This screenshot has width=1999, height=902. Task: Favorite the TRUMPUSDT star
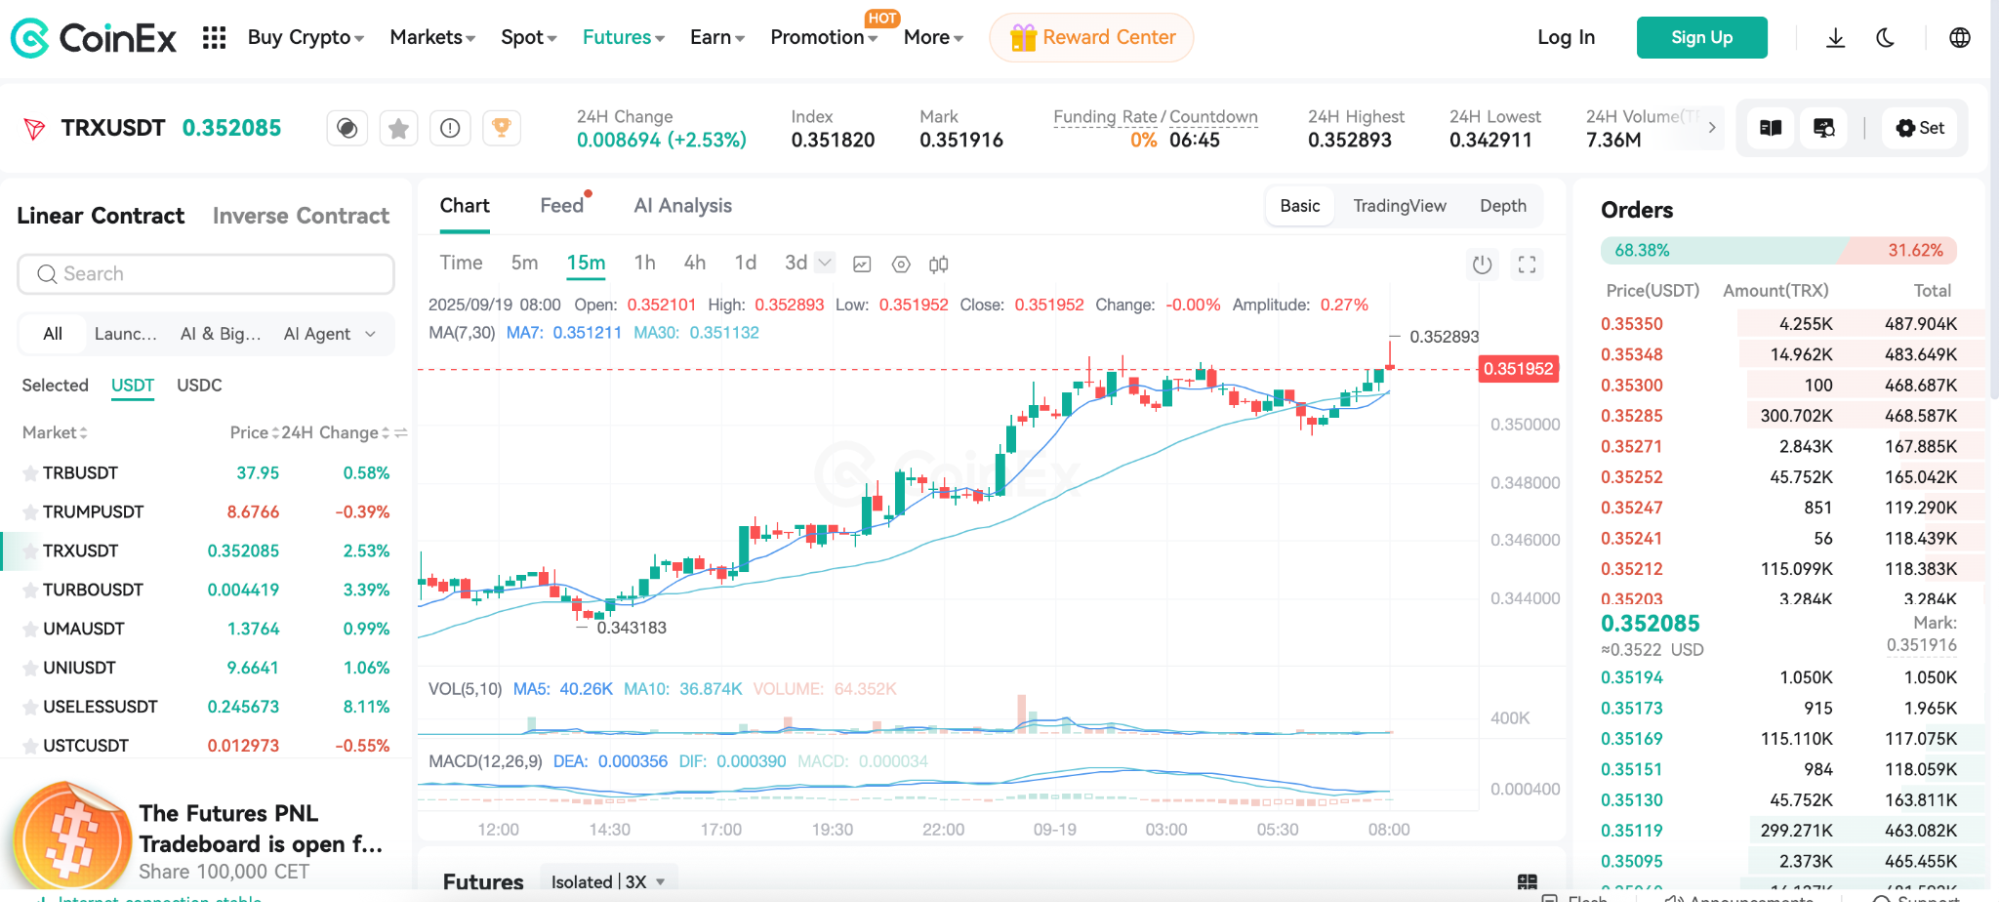[30, 512]
